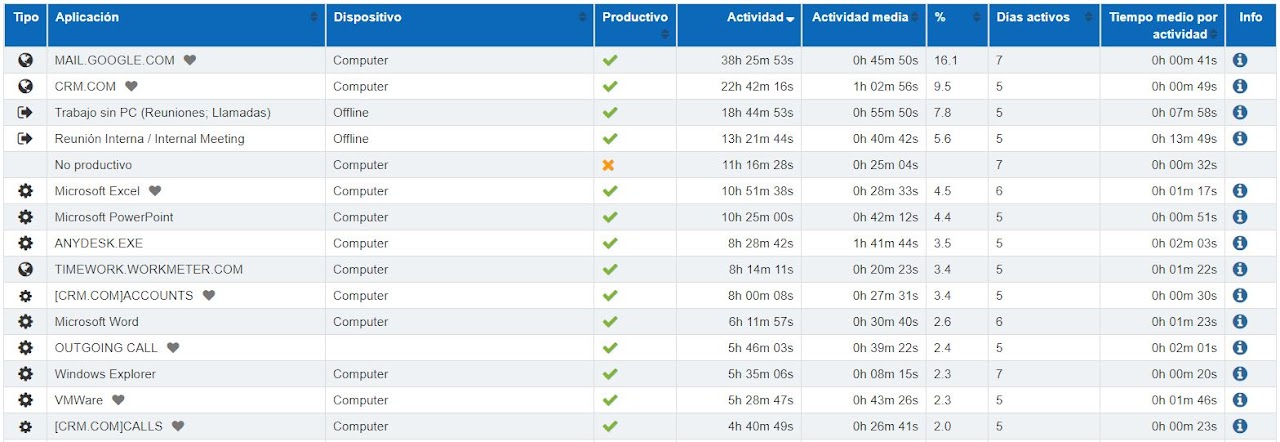The width and height of the screenshot is (1280, 442).
Task: Click info icon for MAIL.GOOGLE.COM row
Action: (x=1240, y=60)
